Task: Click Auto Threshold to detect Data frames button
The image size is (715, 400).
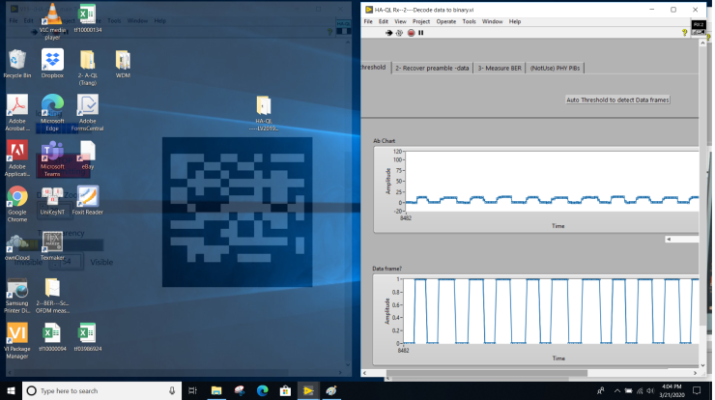Action: tap(617, 99)
